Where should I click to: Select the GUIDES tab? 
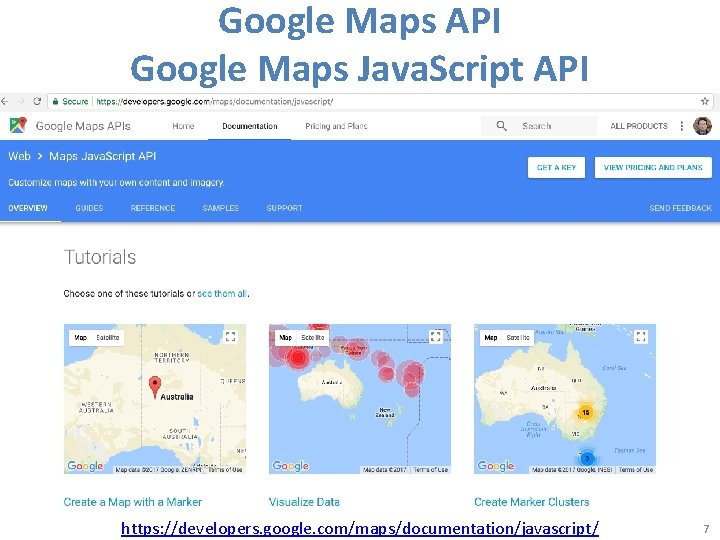click(x=89, y=208)
